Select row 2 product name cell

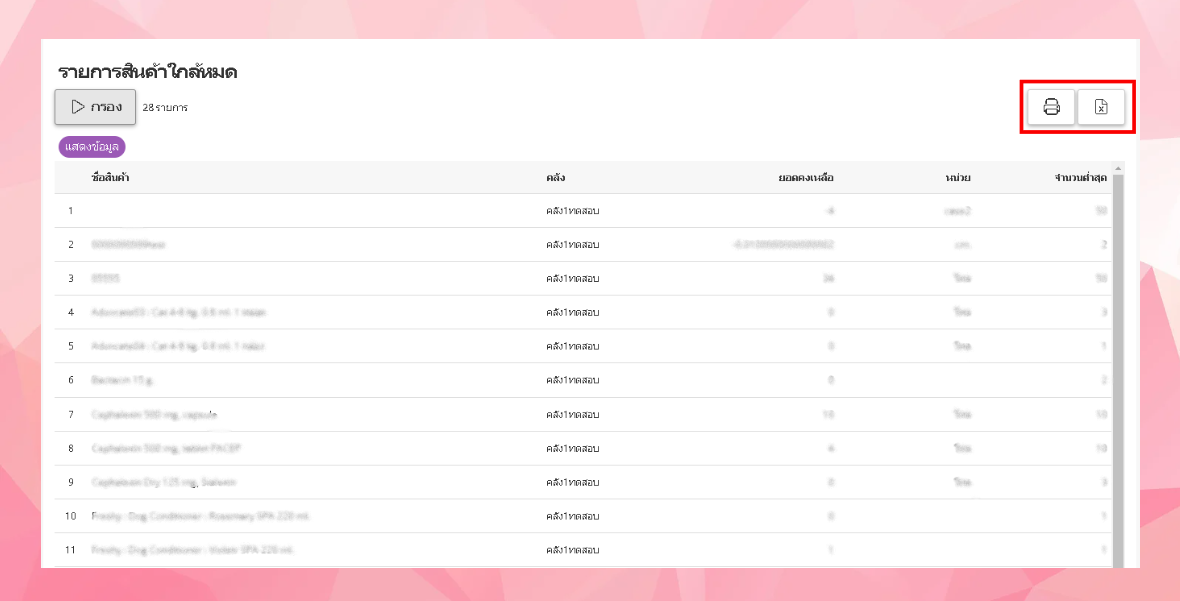(x=128, y=245)
